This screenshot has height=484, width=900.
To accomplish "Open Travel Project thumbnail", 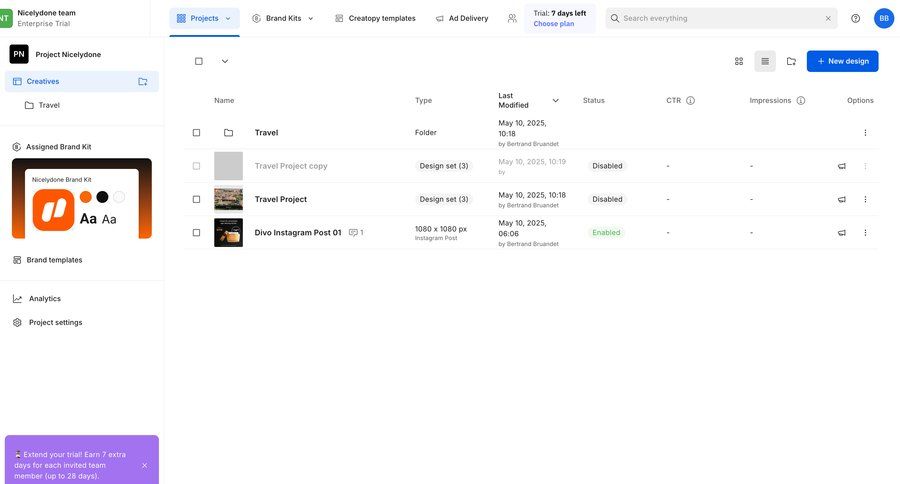I will pyautogui.click(x=228, y=199).
